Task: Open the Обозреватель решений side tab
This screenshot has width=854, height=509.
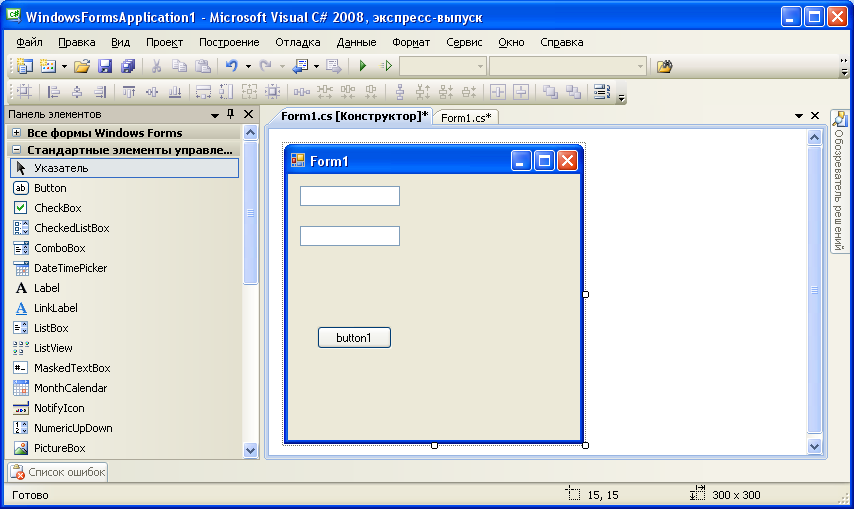Action: coord(839,182)
